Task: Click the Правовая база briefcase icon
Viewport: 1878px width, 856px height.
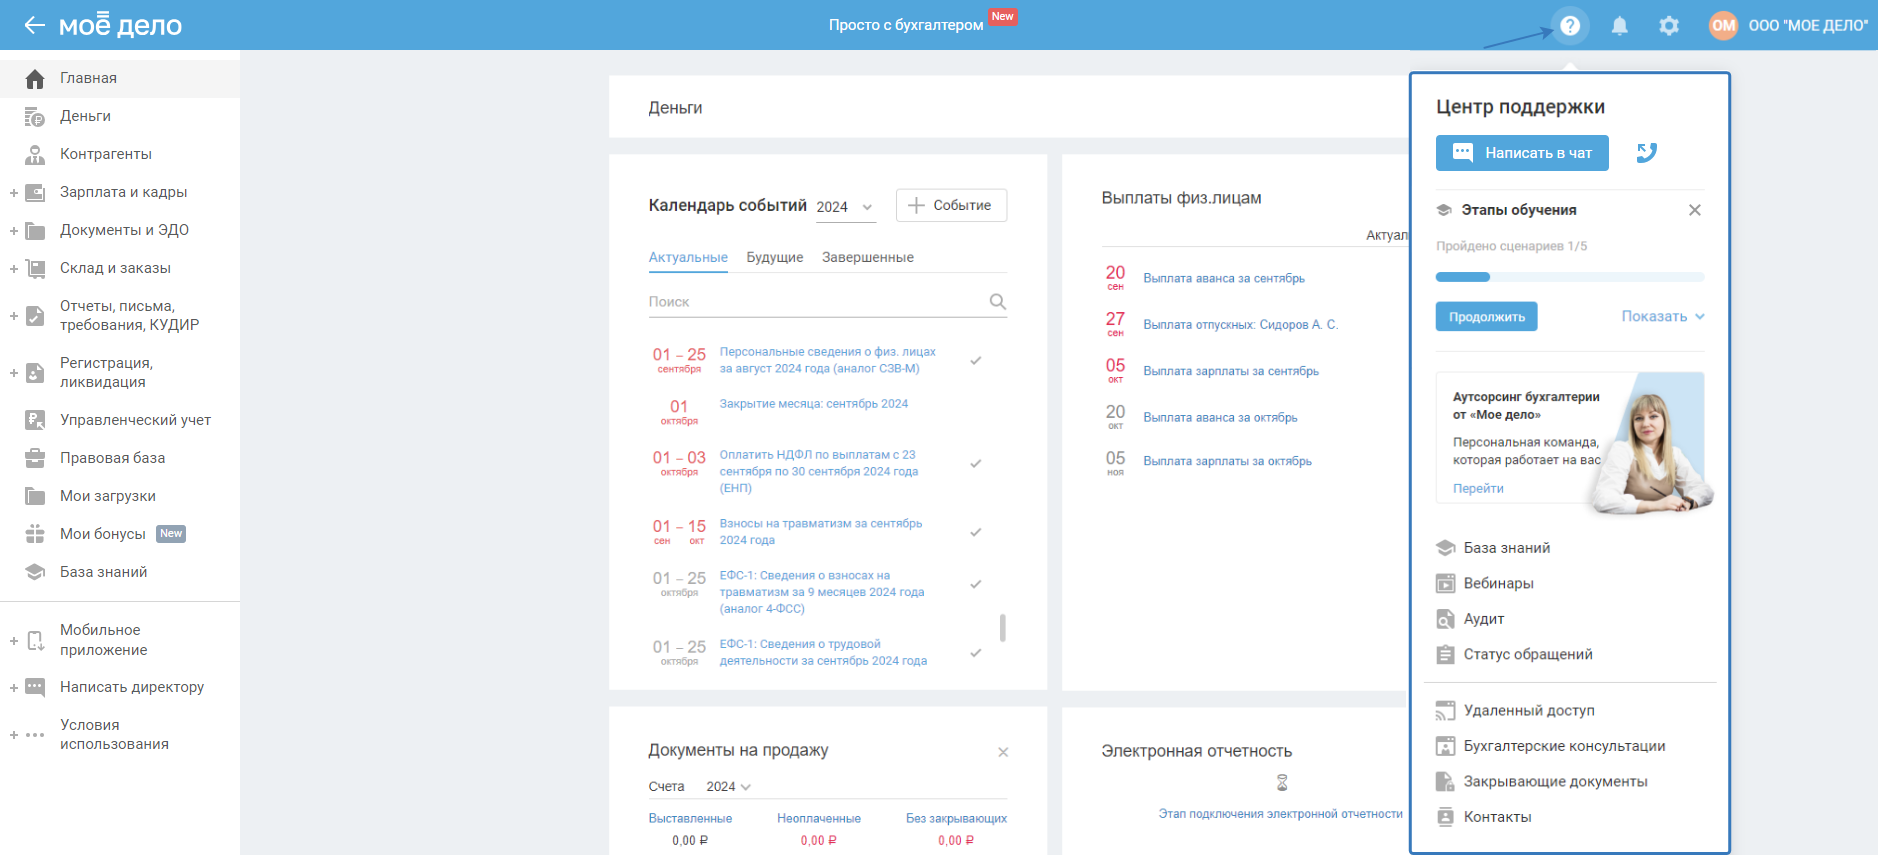Action: coord(35,458)
